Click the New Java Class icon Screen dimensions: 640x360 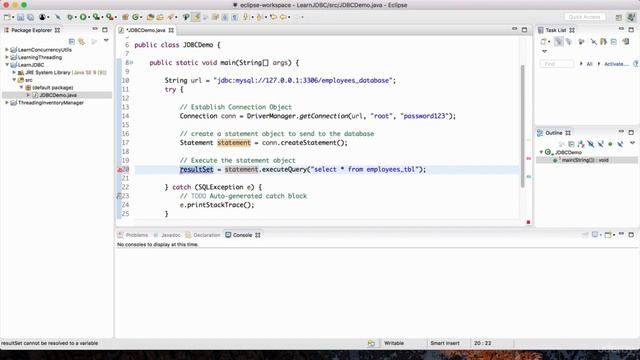136,17
